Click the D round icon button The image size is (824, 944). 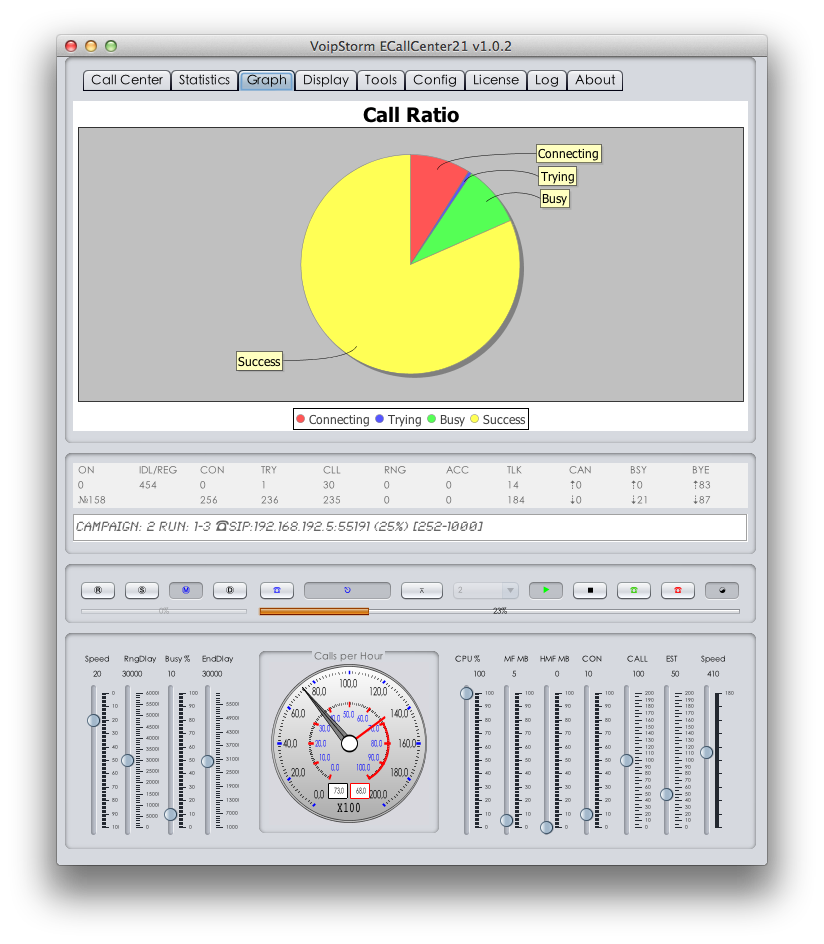click(x=230, y=590)
